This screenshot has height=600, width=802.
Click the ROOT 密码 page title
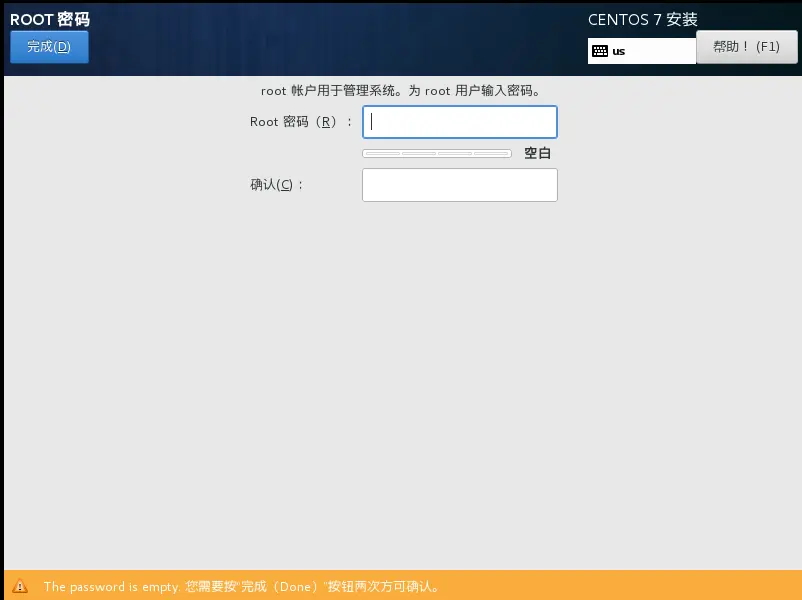pyautogui.click(x=50, y=19)
